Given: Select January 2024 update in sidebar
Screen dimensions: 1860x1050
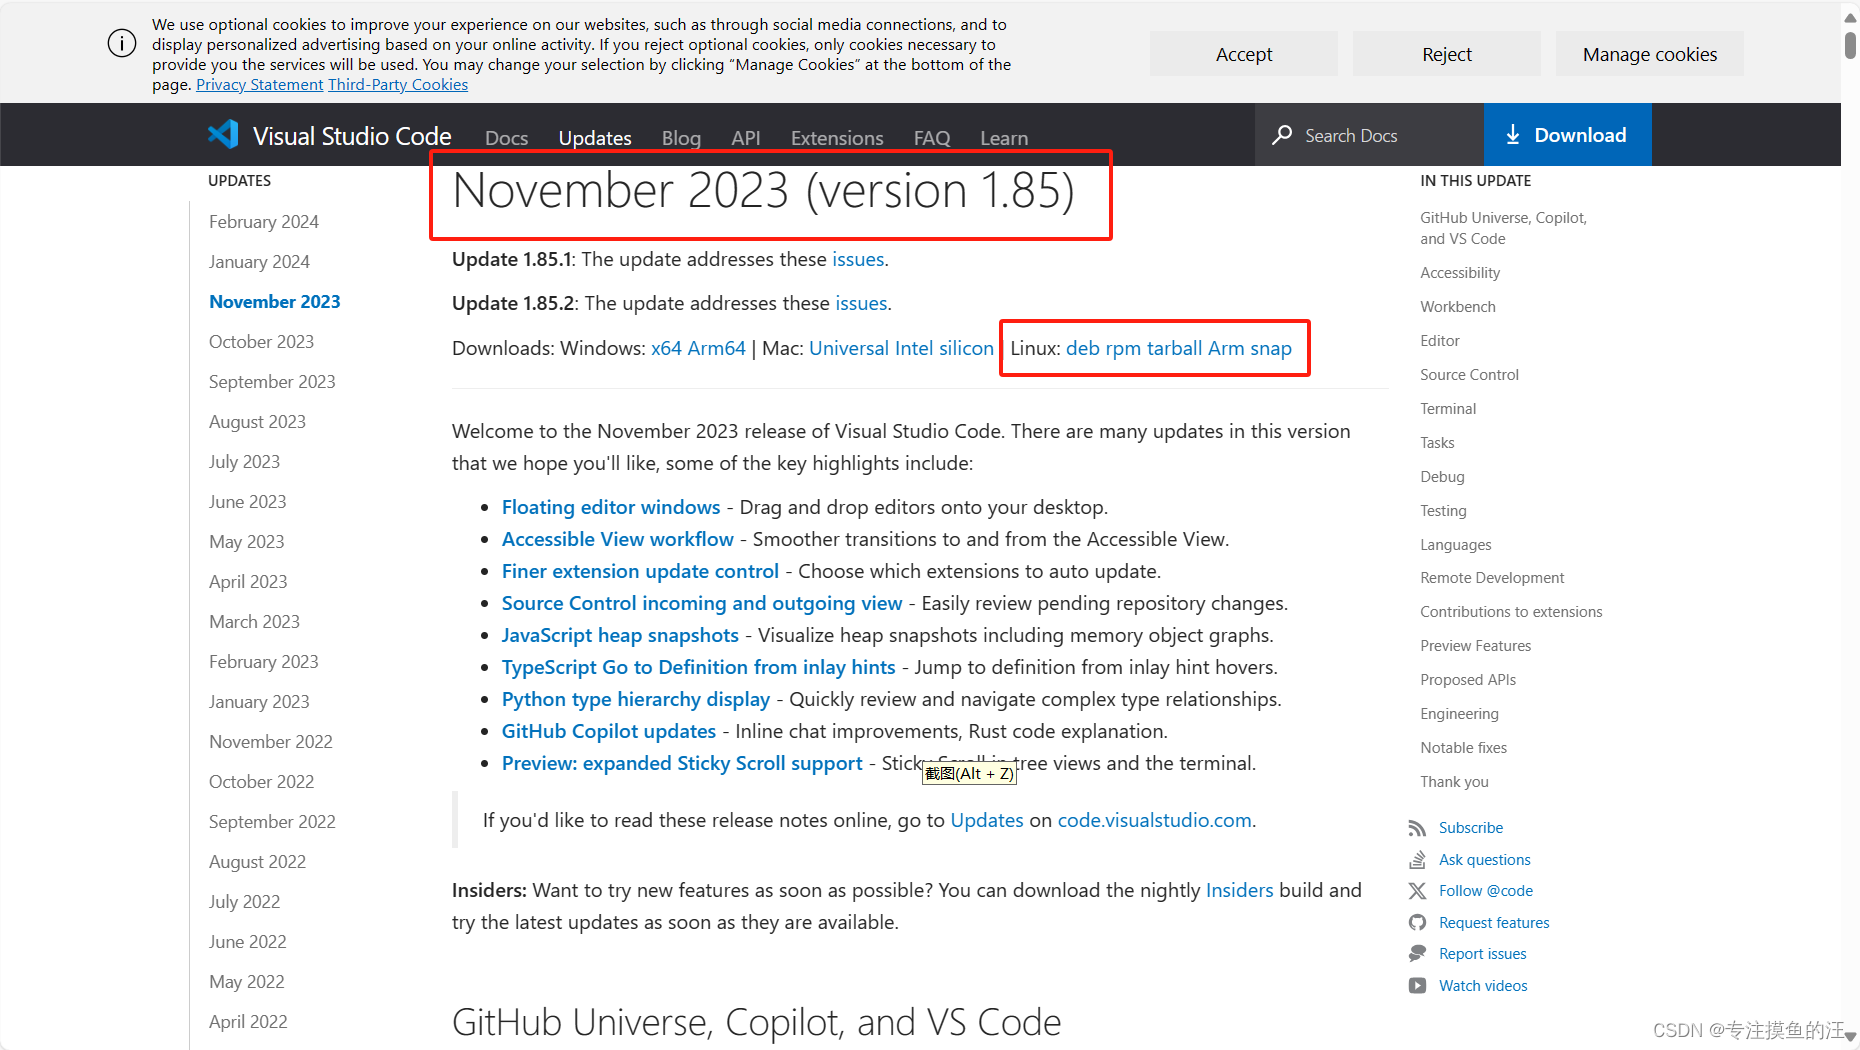Looking at the screenshot, I should (x=259, y=262).
